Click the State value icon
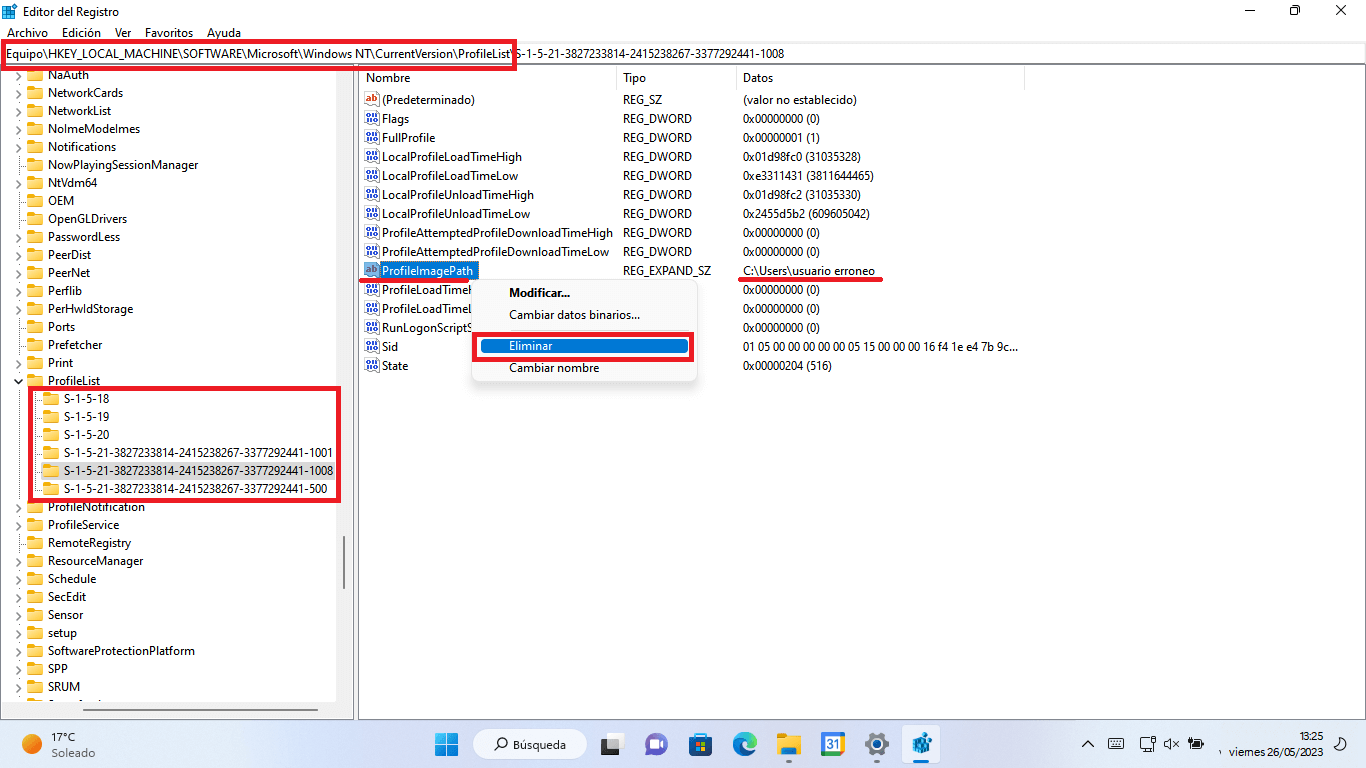Viewport: 1366px width, 768px height. coord(372,366)
